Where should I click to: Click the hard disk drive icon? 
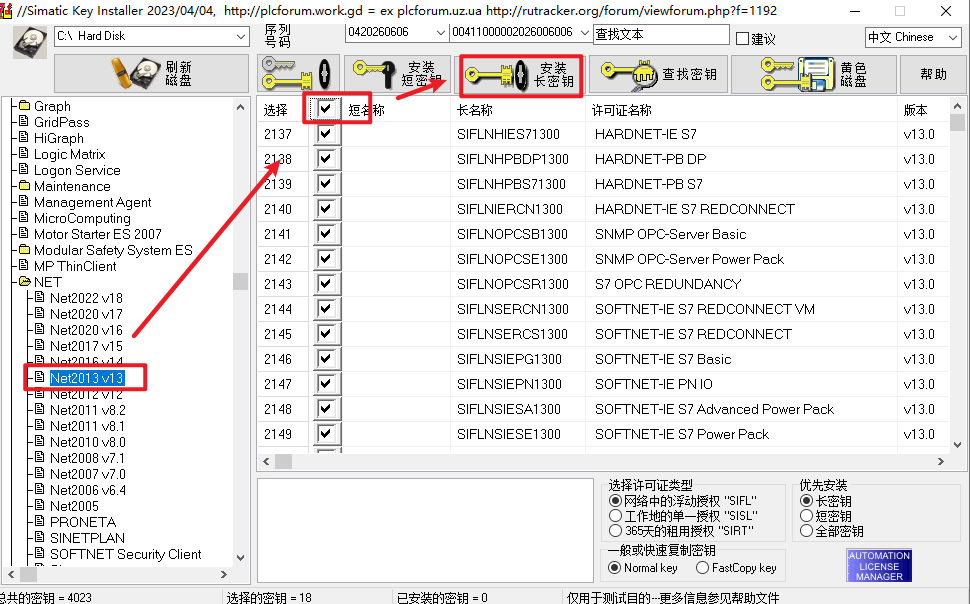pos(30,42)
